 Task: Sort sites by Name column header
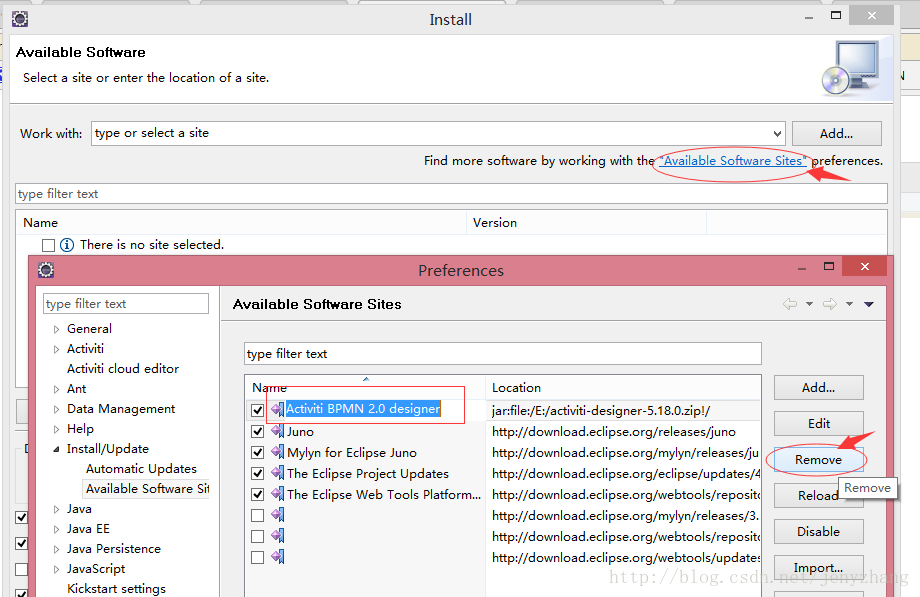coord(365,387)
